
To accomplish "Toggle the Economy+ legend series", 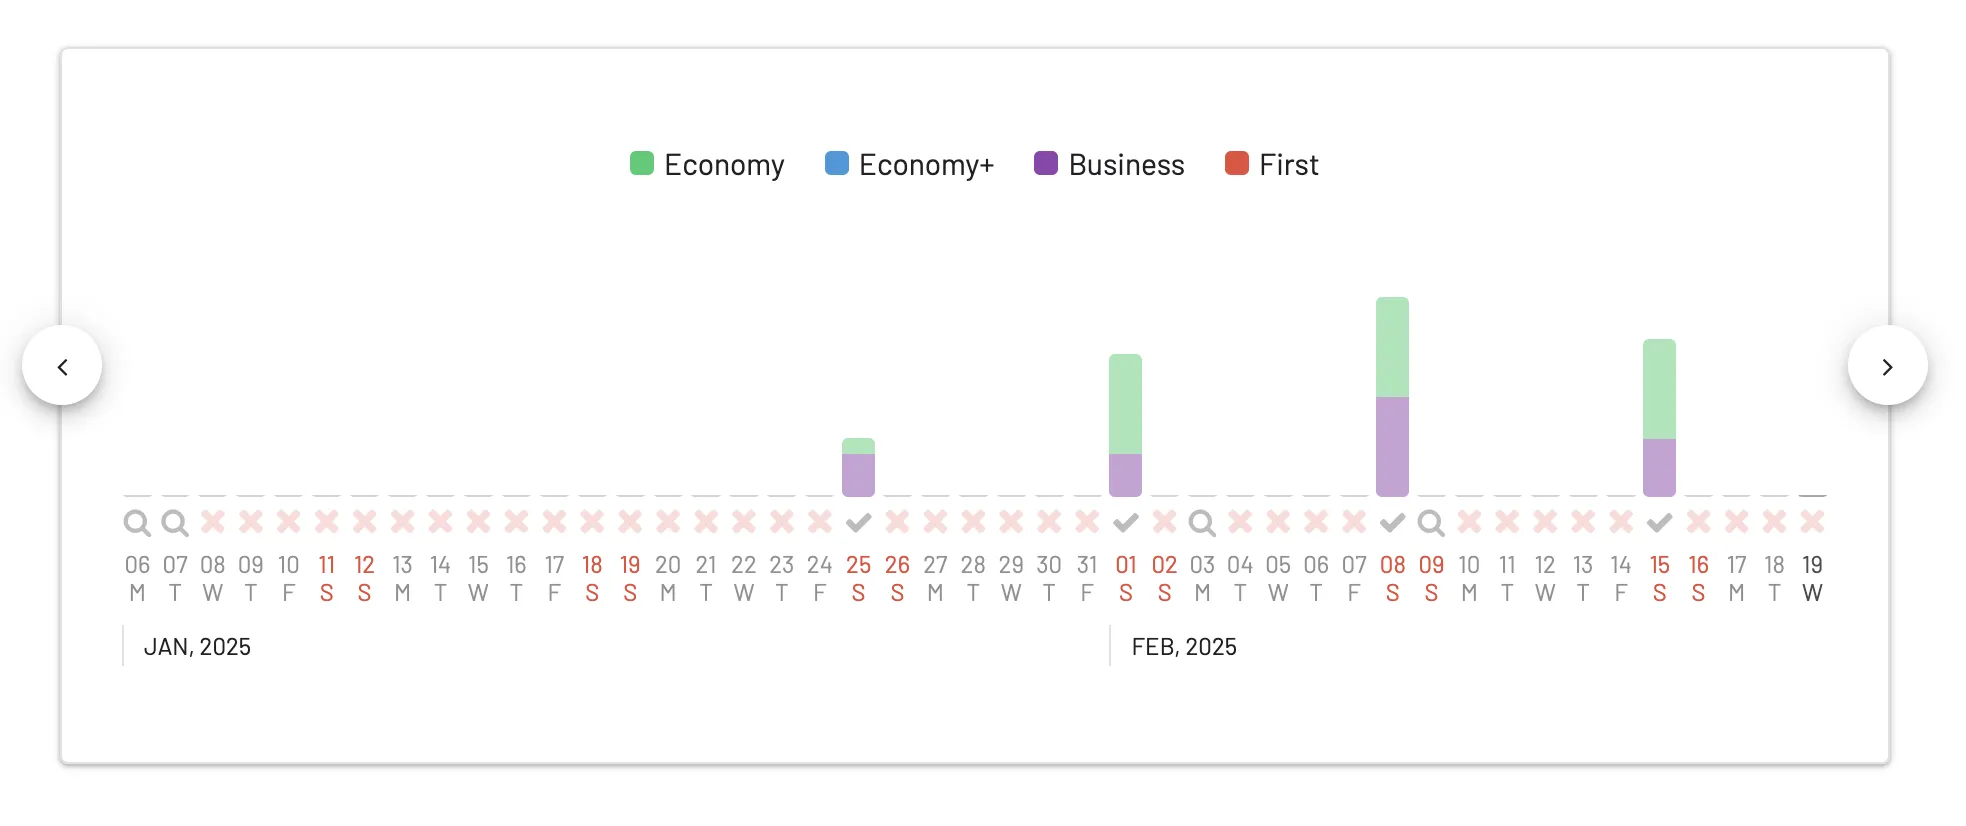I will 909,164.
